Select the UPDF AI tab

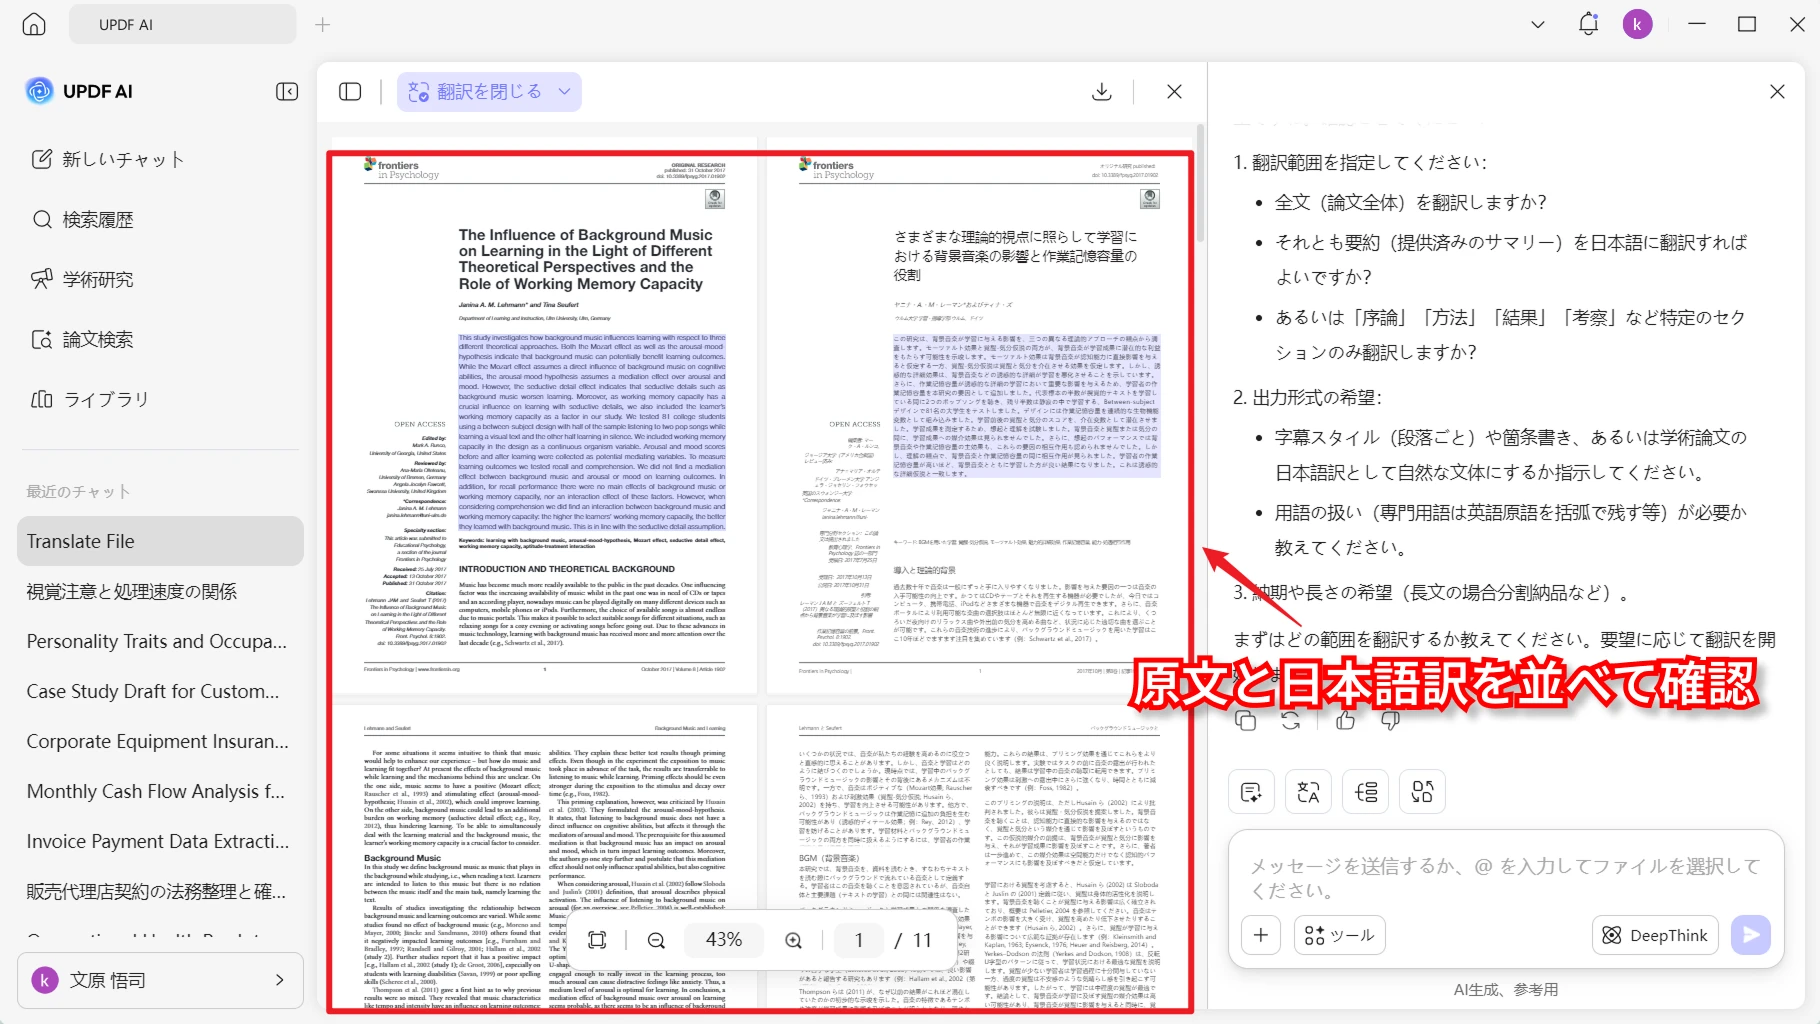point(183,24)
